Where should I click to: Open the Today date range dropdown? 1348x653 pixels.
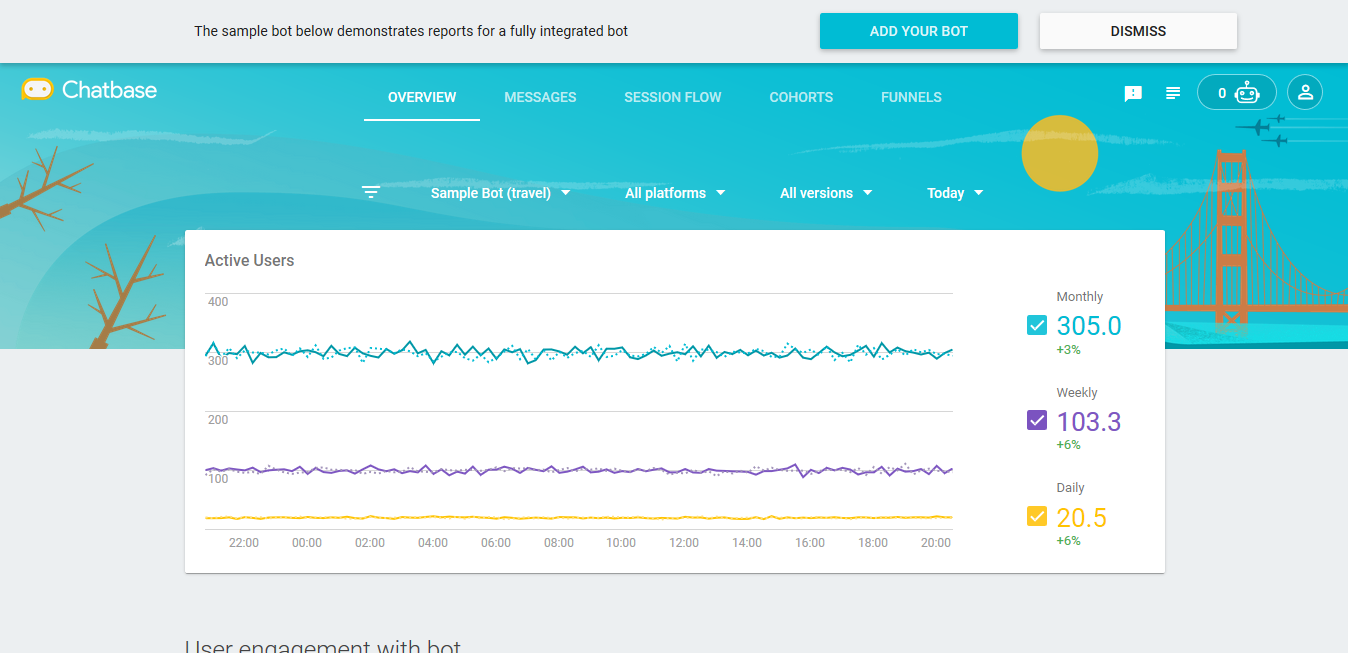pos(955,193)
